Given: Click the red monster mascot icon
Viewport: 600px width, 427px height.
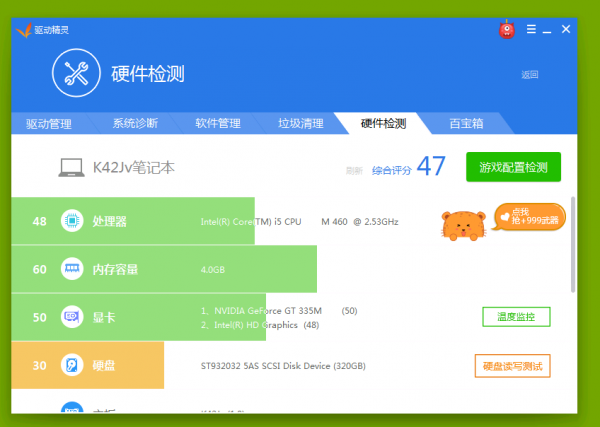Looking at the screenshot, I should pyautogui.click(x=507, y=29).
